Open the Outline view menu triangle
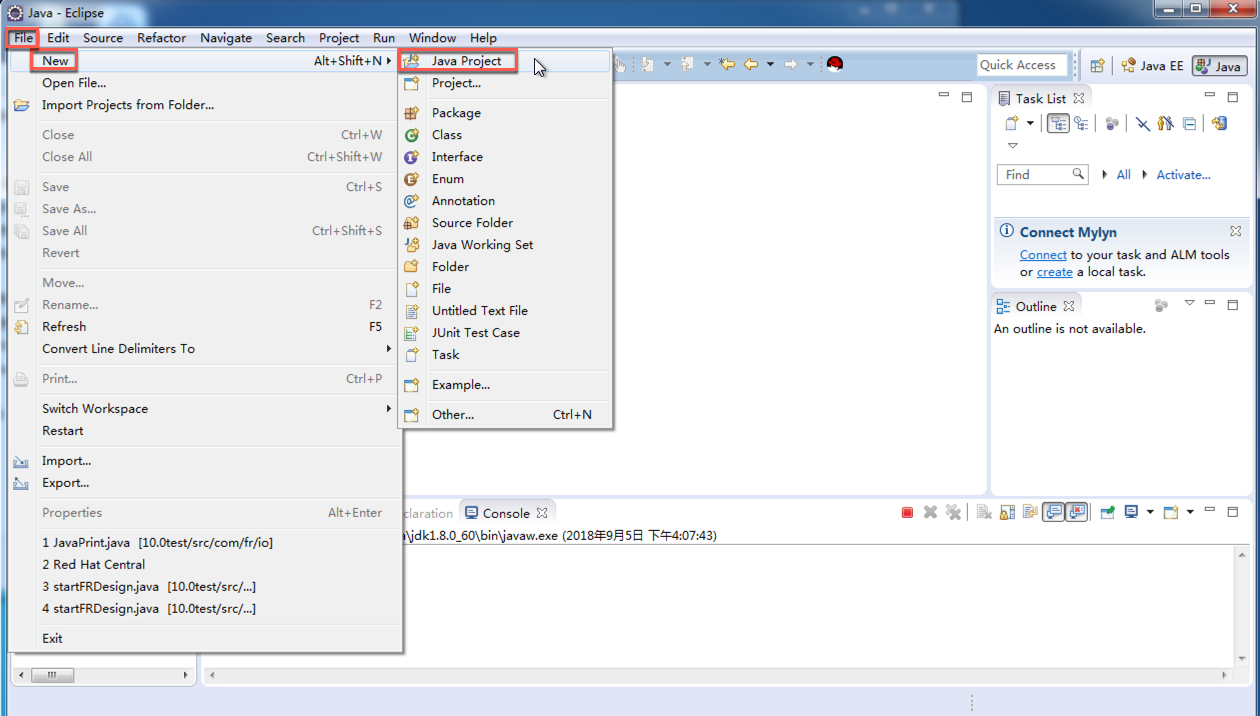This screenshot has height=716, width=1260. point(1189,303)
